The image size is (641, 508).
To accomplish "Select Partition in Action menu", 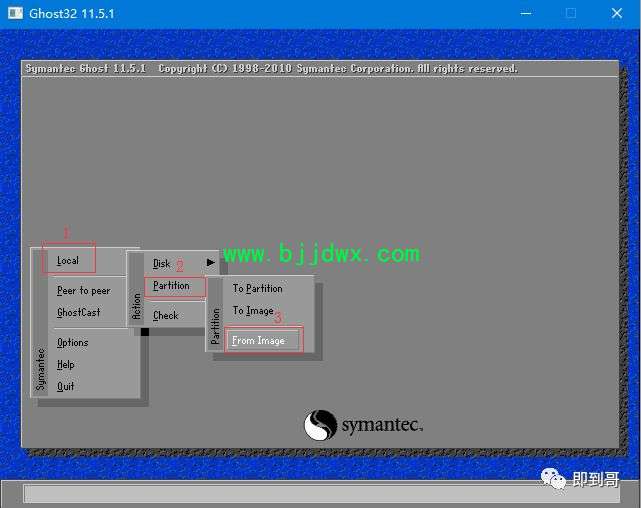I will 171,285.
